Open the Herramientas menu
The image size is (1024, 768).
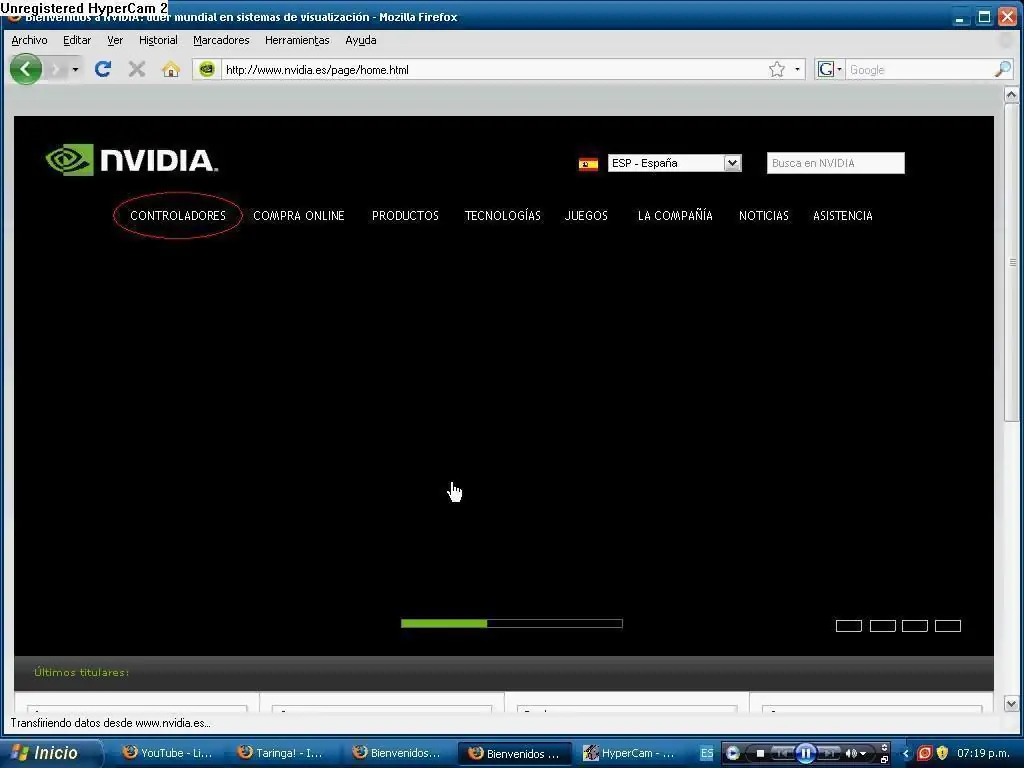pos(296,40)
